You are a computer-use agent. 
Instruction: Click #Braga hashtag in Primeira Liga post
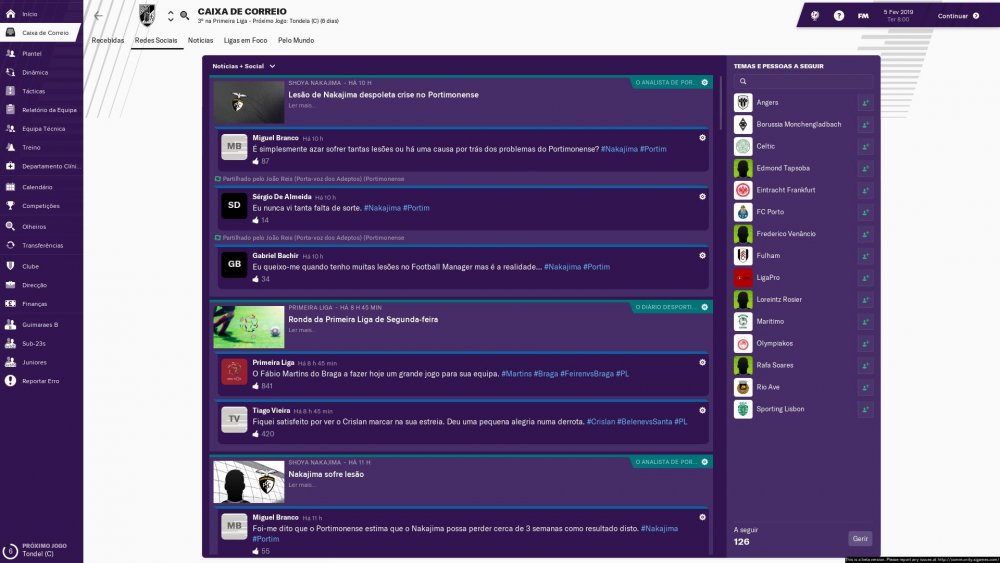coord(545,374)
